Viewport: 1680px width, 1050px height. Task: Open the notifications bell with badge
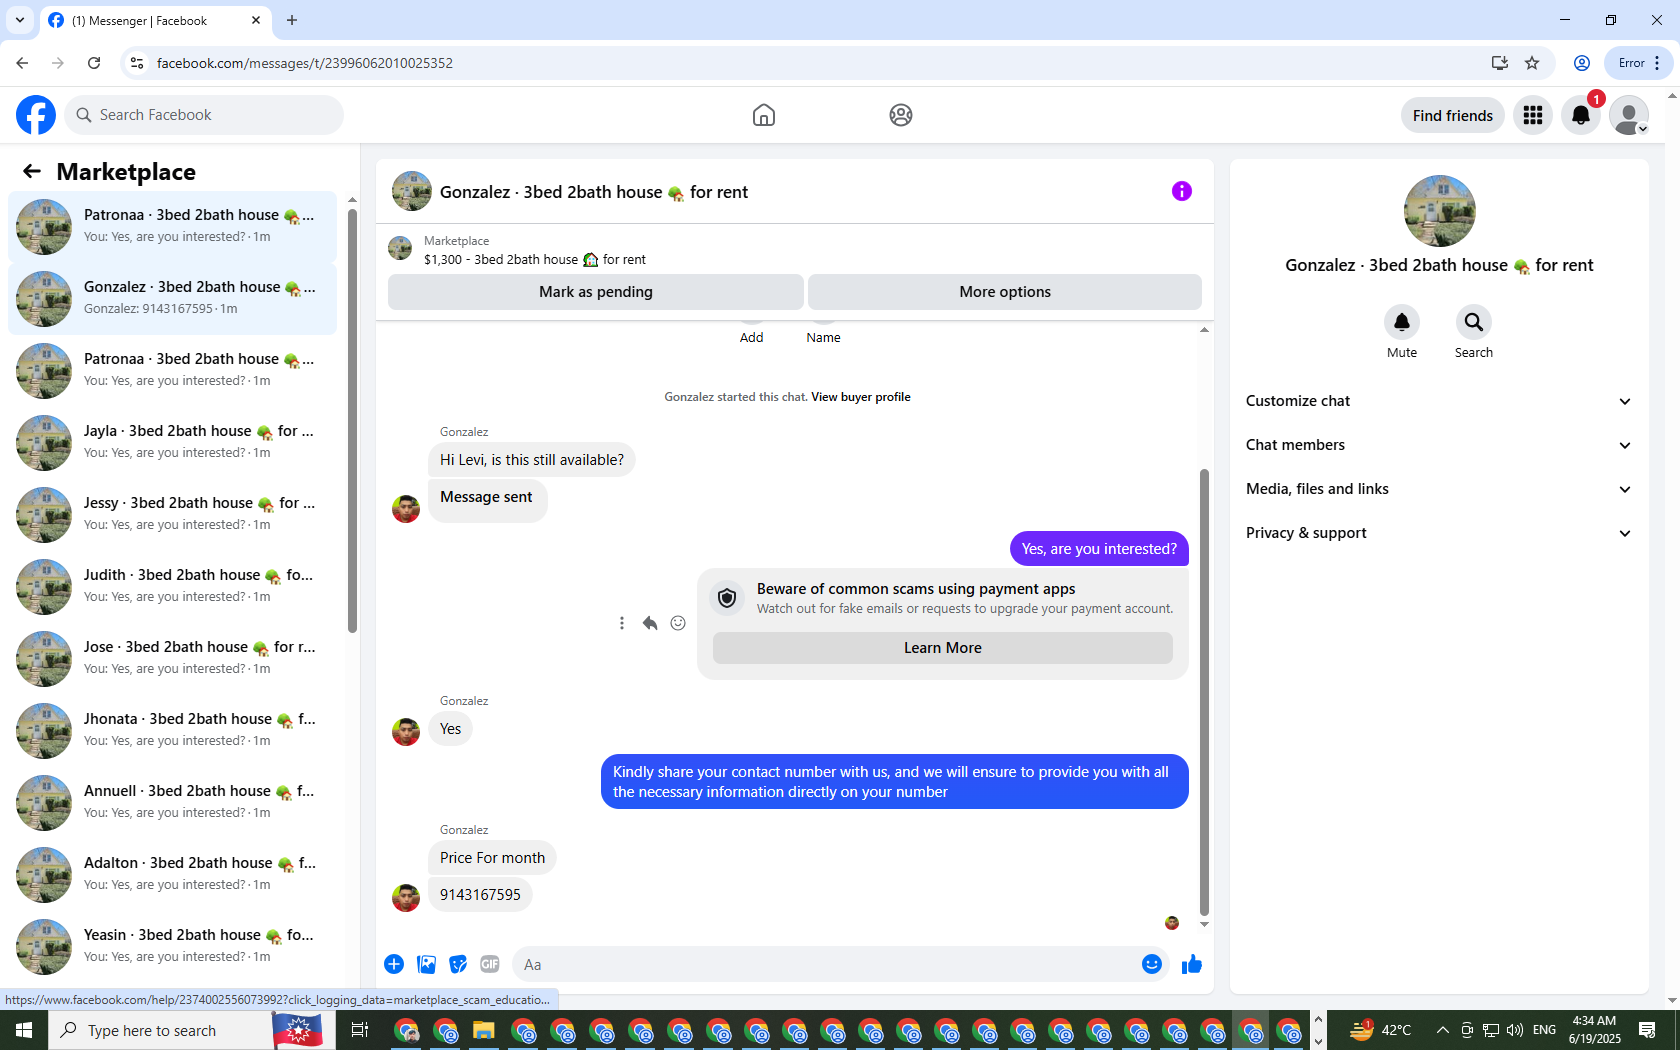(1581, 115)
